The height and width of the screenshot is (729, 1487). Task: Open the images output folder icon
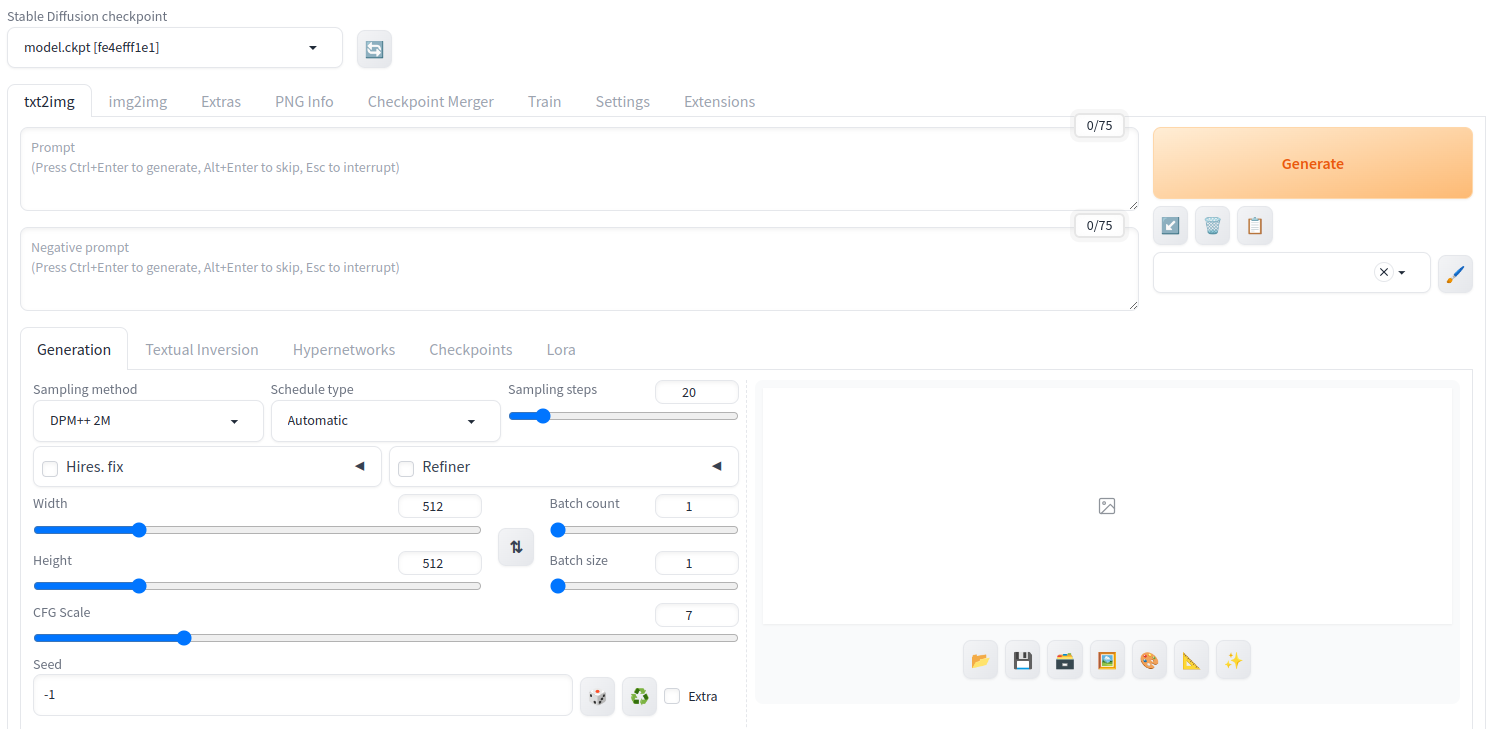(x=980, y=661)
